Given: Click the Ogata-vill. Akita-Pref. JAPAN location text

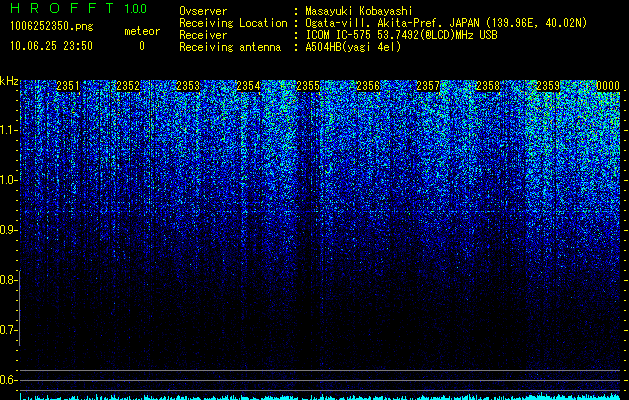Looking at the screenshot, I should pos(446,23).
